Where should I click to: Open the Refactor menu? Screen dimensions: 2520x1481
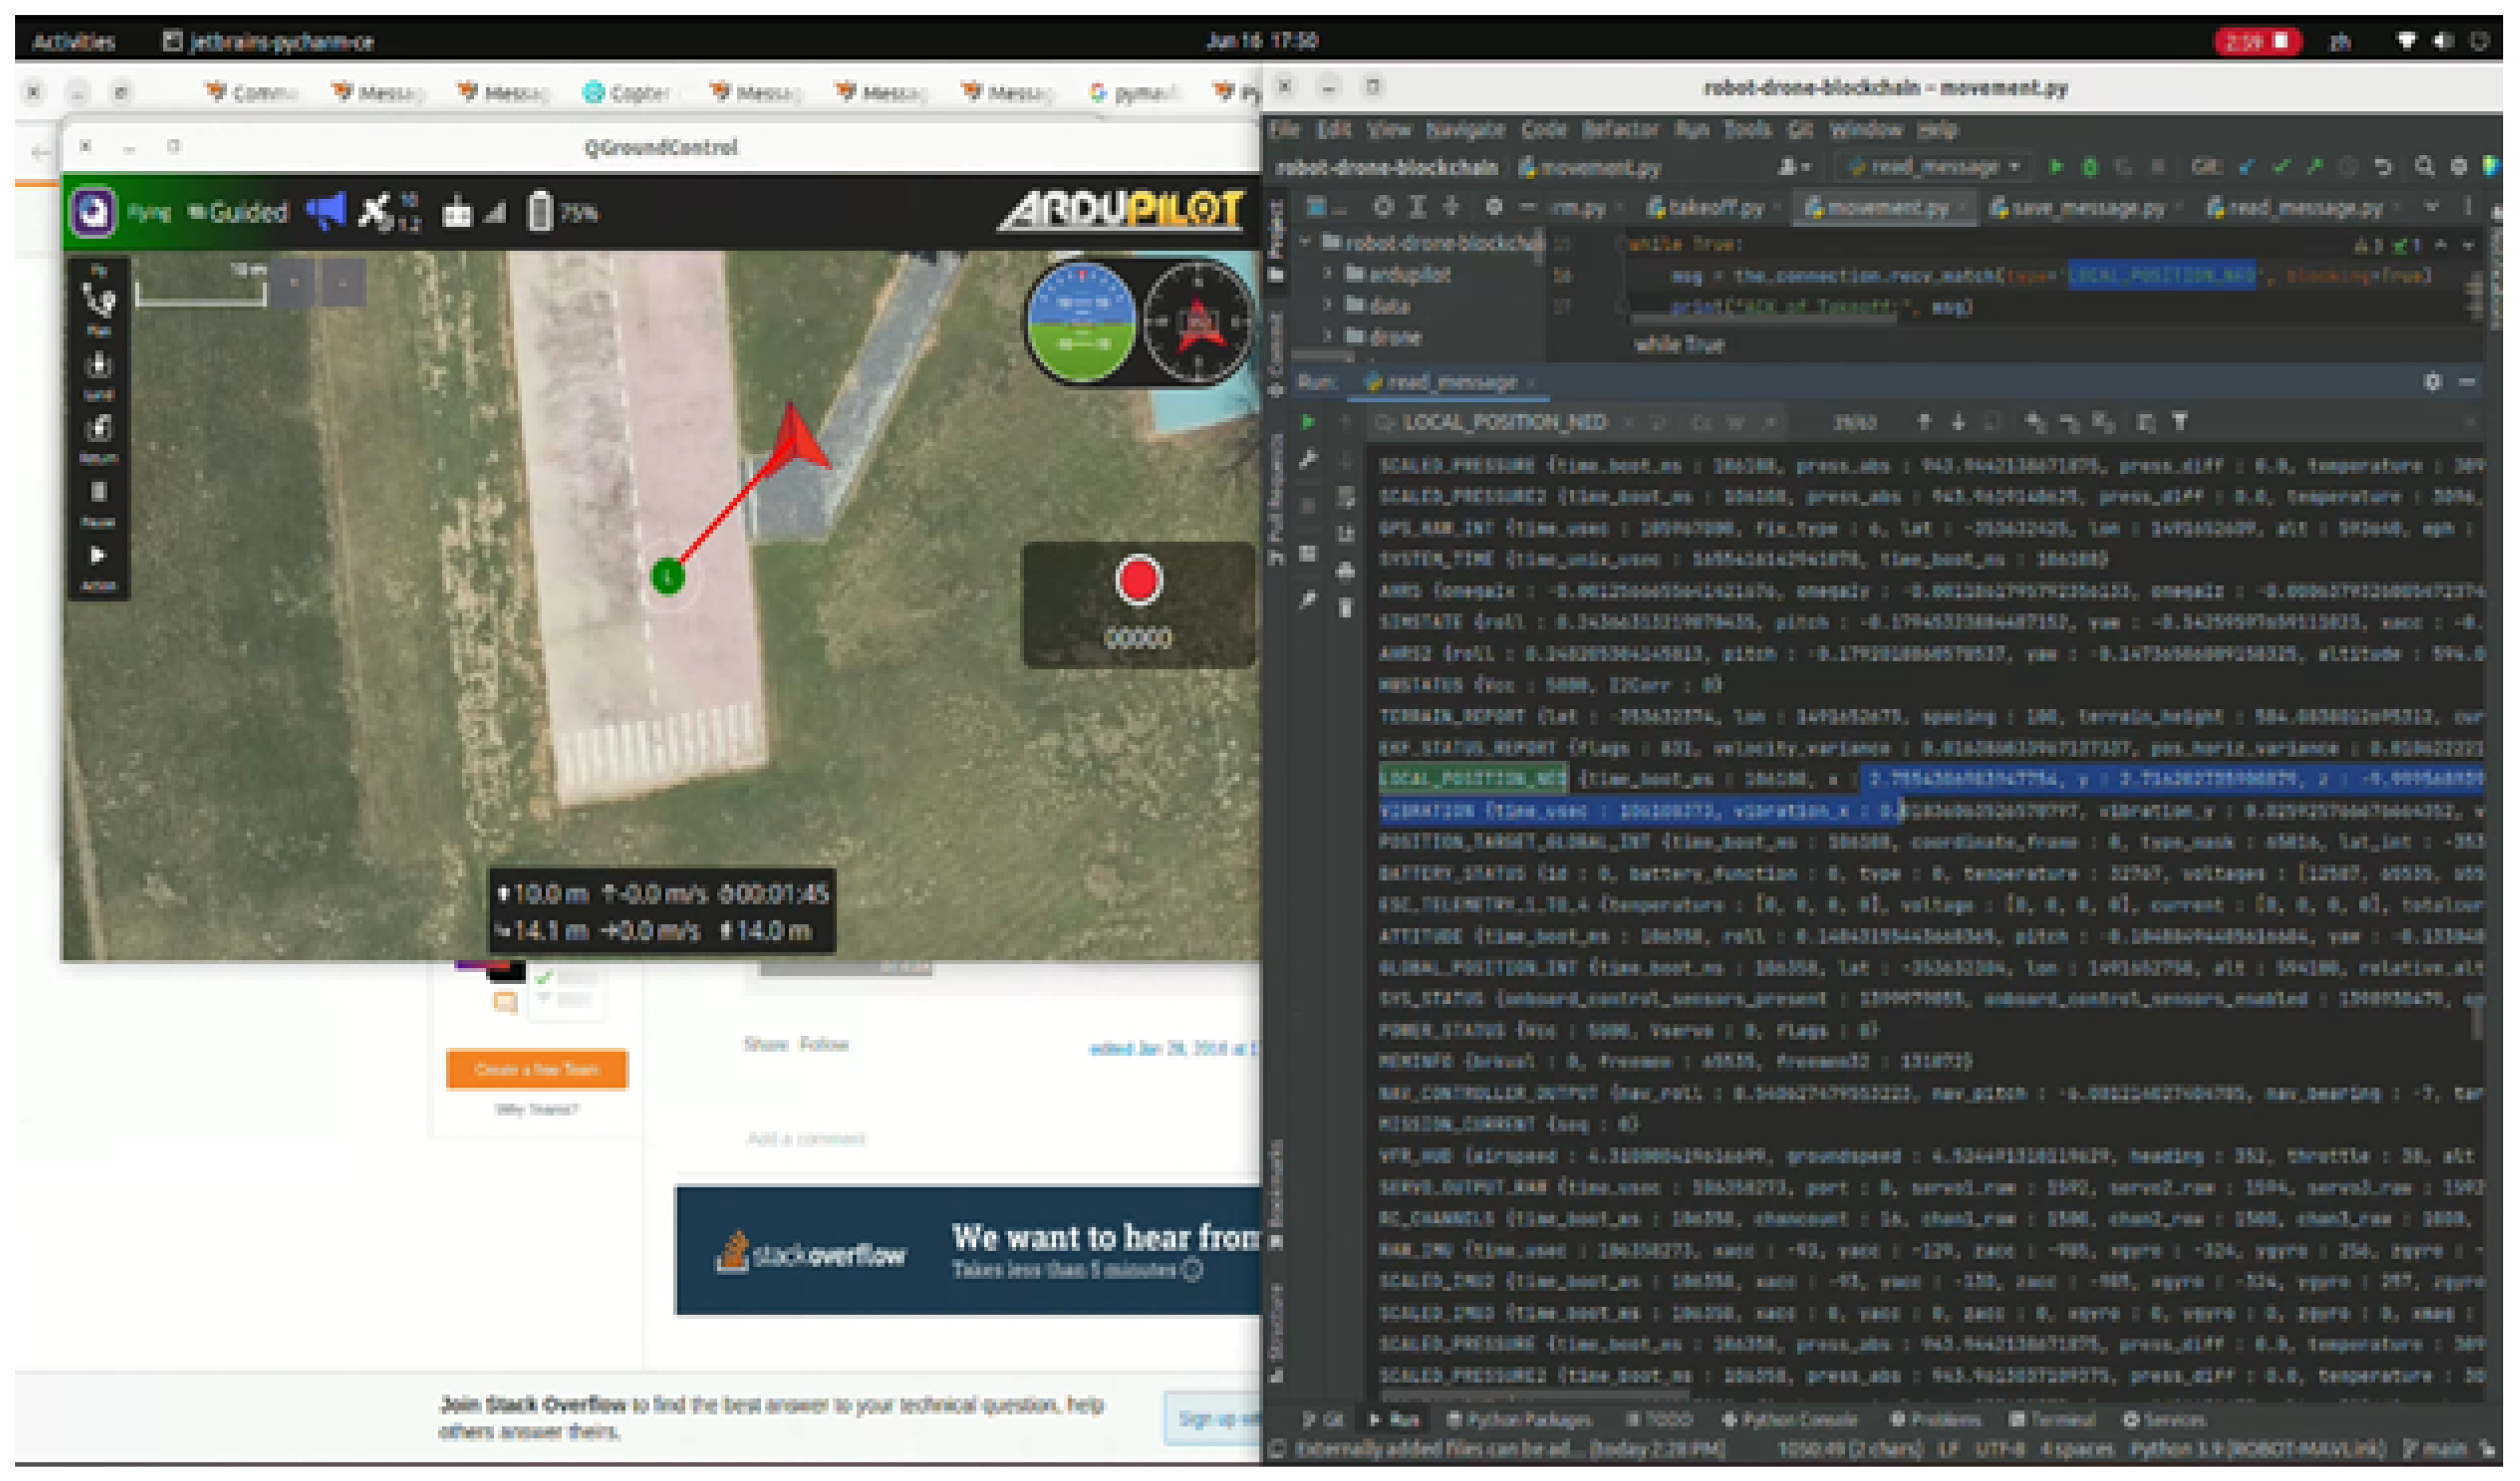1620,130
